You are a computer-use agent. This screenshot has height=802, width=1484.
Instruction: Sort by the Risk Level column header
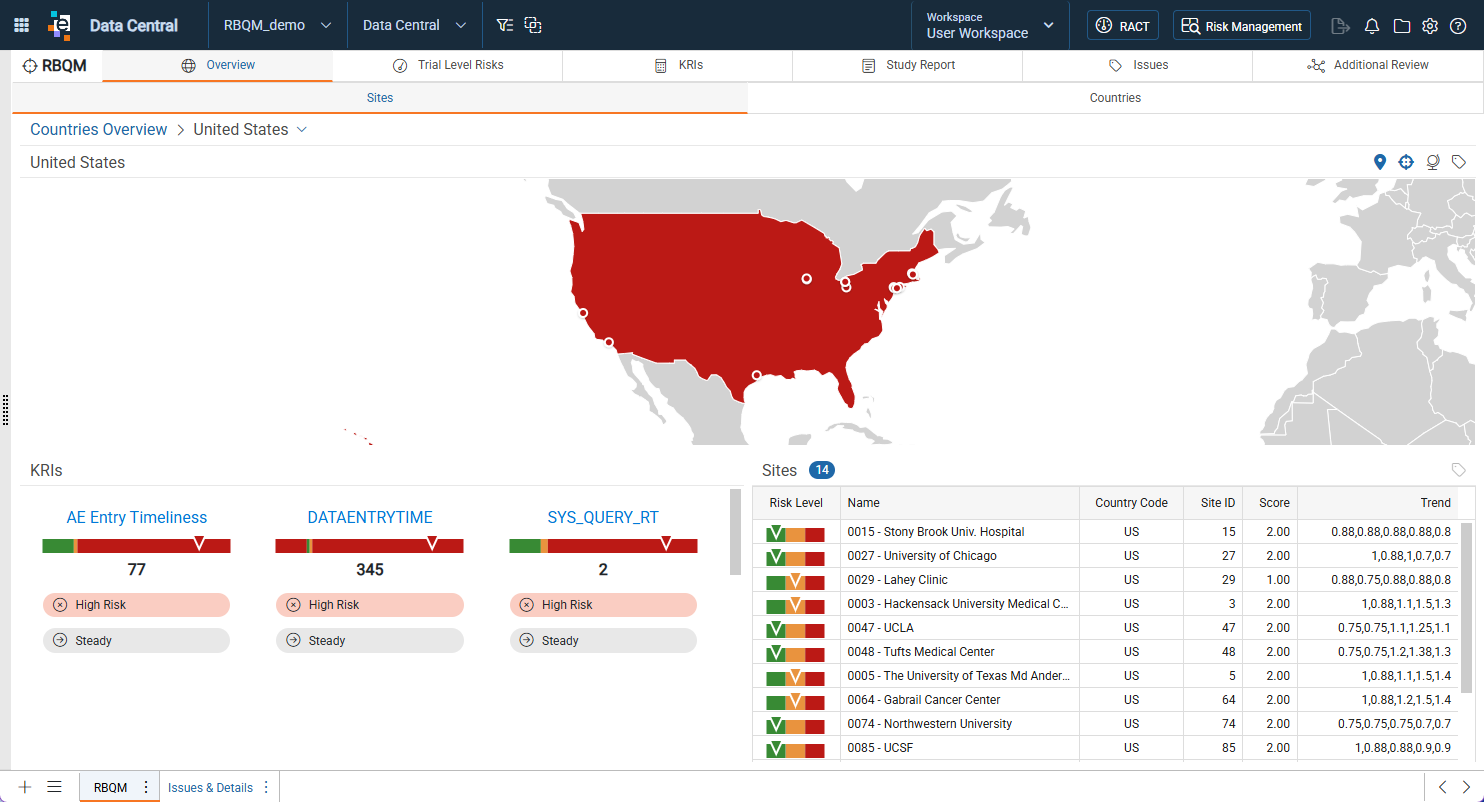pos(796,503)
